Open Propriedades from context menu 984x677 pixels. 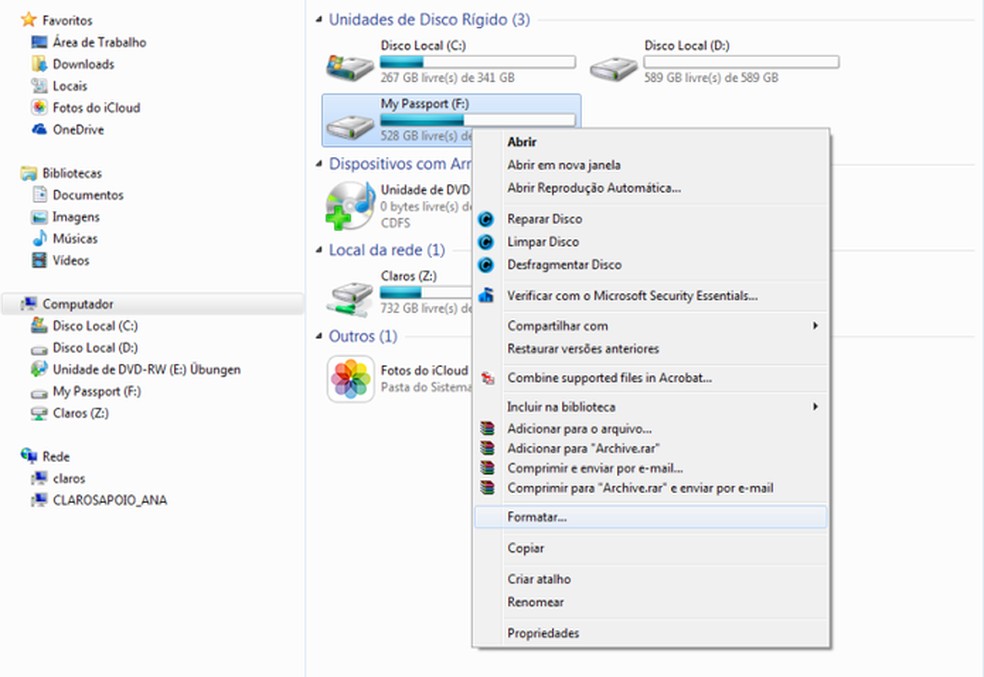tap(651, 633)
